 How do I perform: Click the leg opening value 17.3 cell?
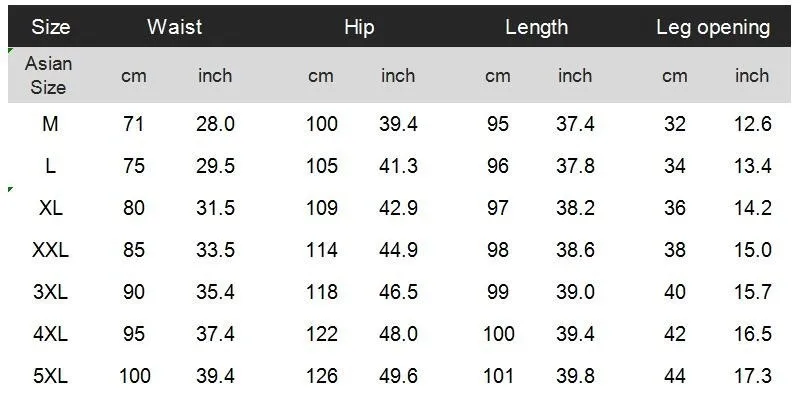pos(752,377)
